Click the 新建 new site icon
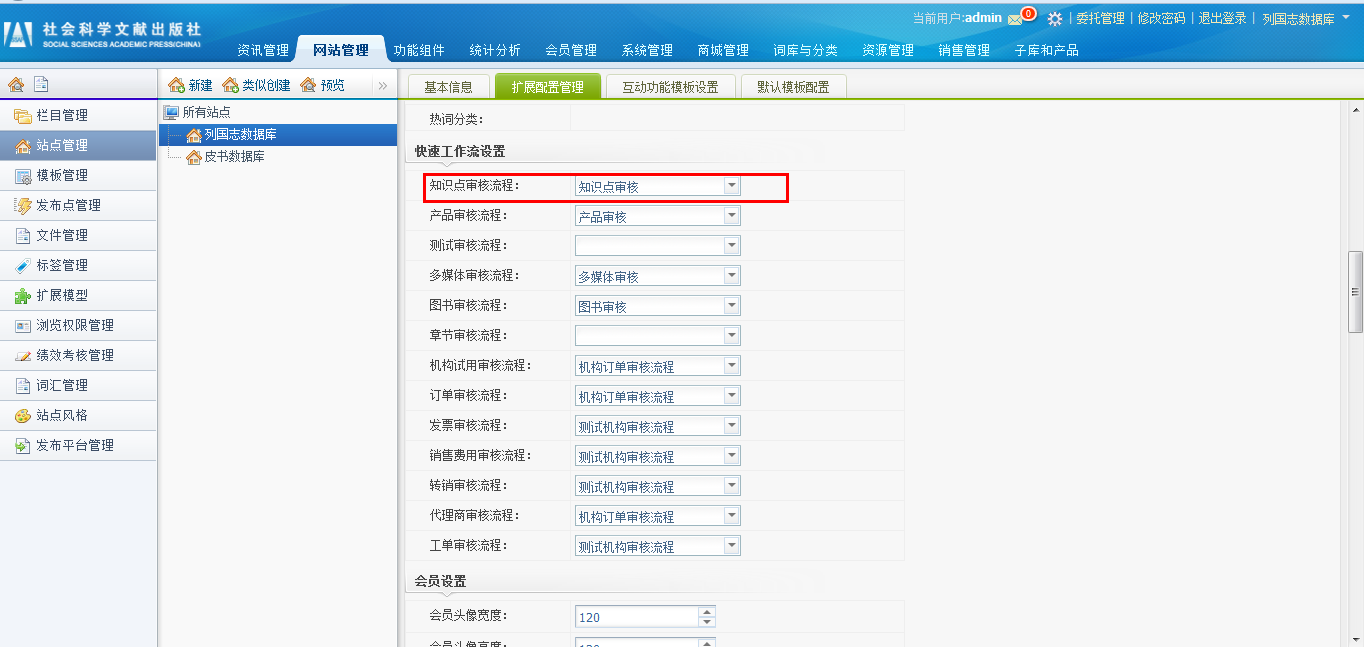This screenshot has height=647, width=1364. [177, 86]
